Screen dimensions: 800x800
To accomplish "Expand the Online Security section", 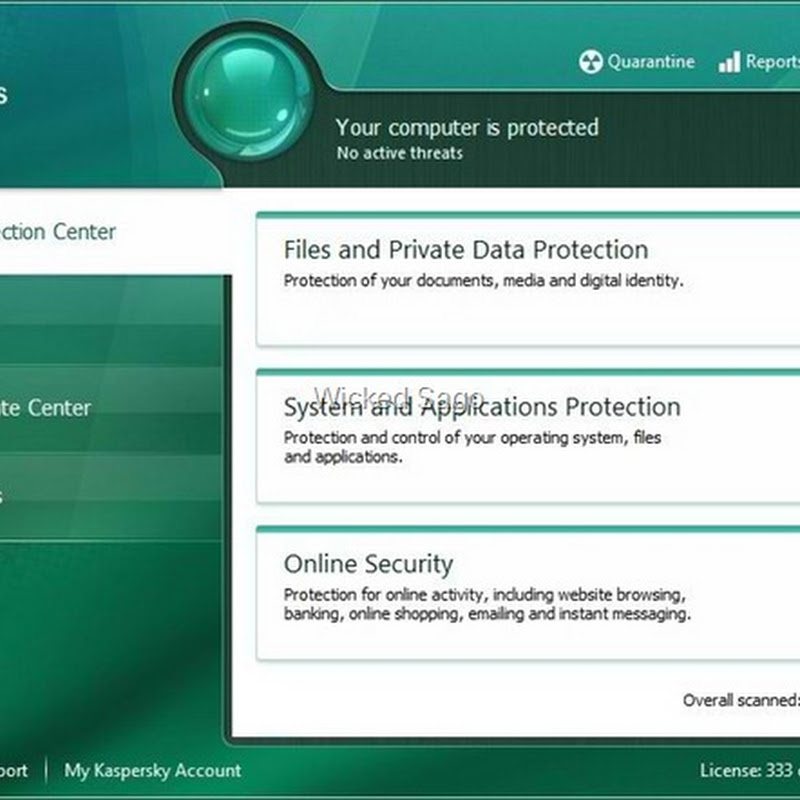I will coord(368,564).
